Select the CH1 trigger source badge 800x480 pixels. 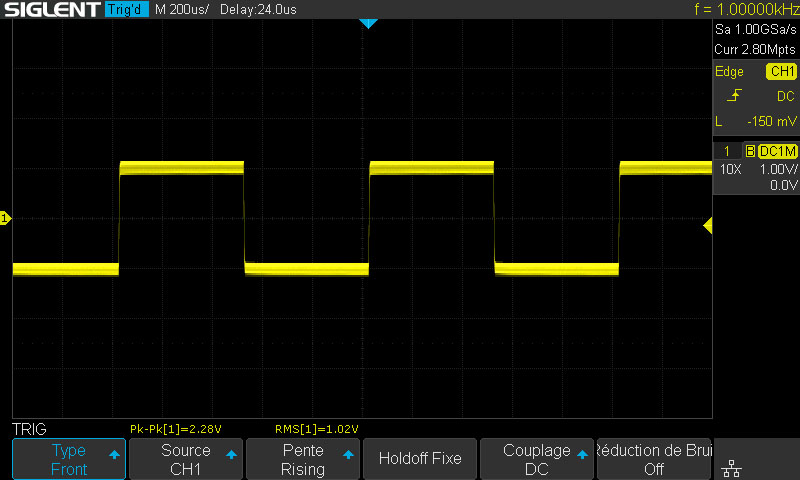point(782,71)
